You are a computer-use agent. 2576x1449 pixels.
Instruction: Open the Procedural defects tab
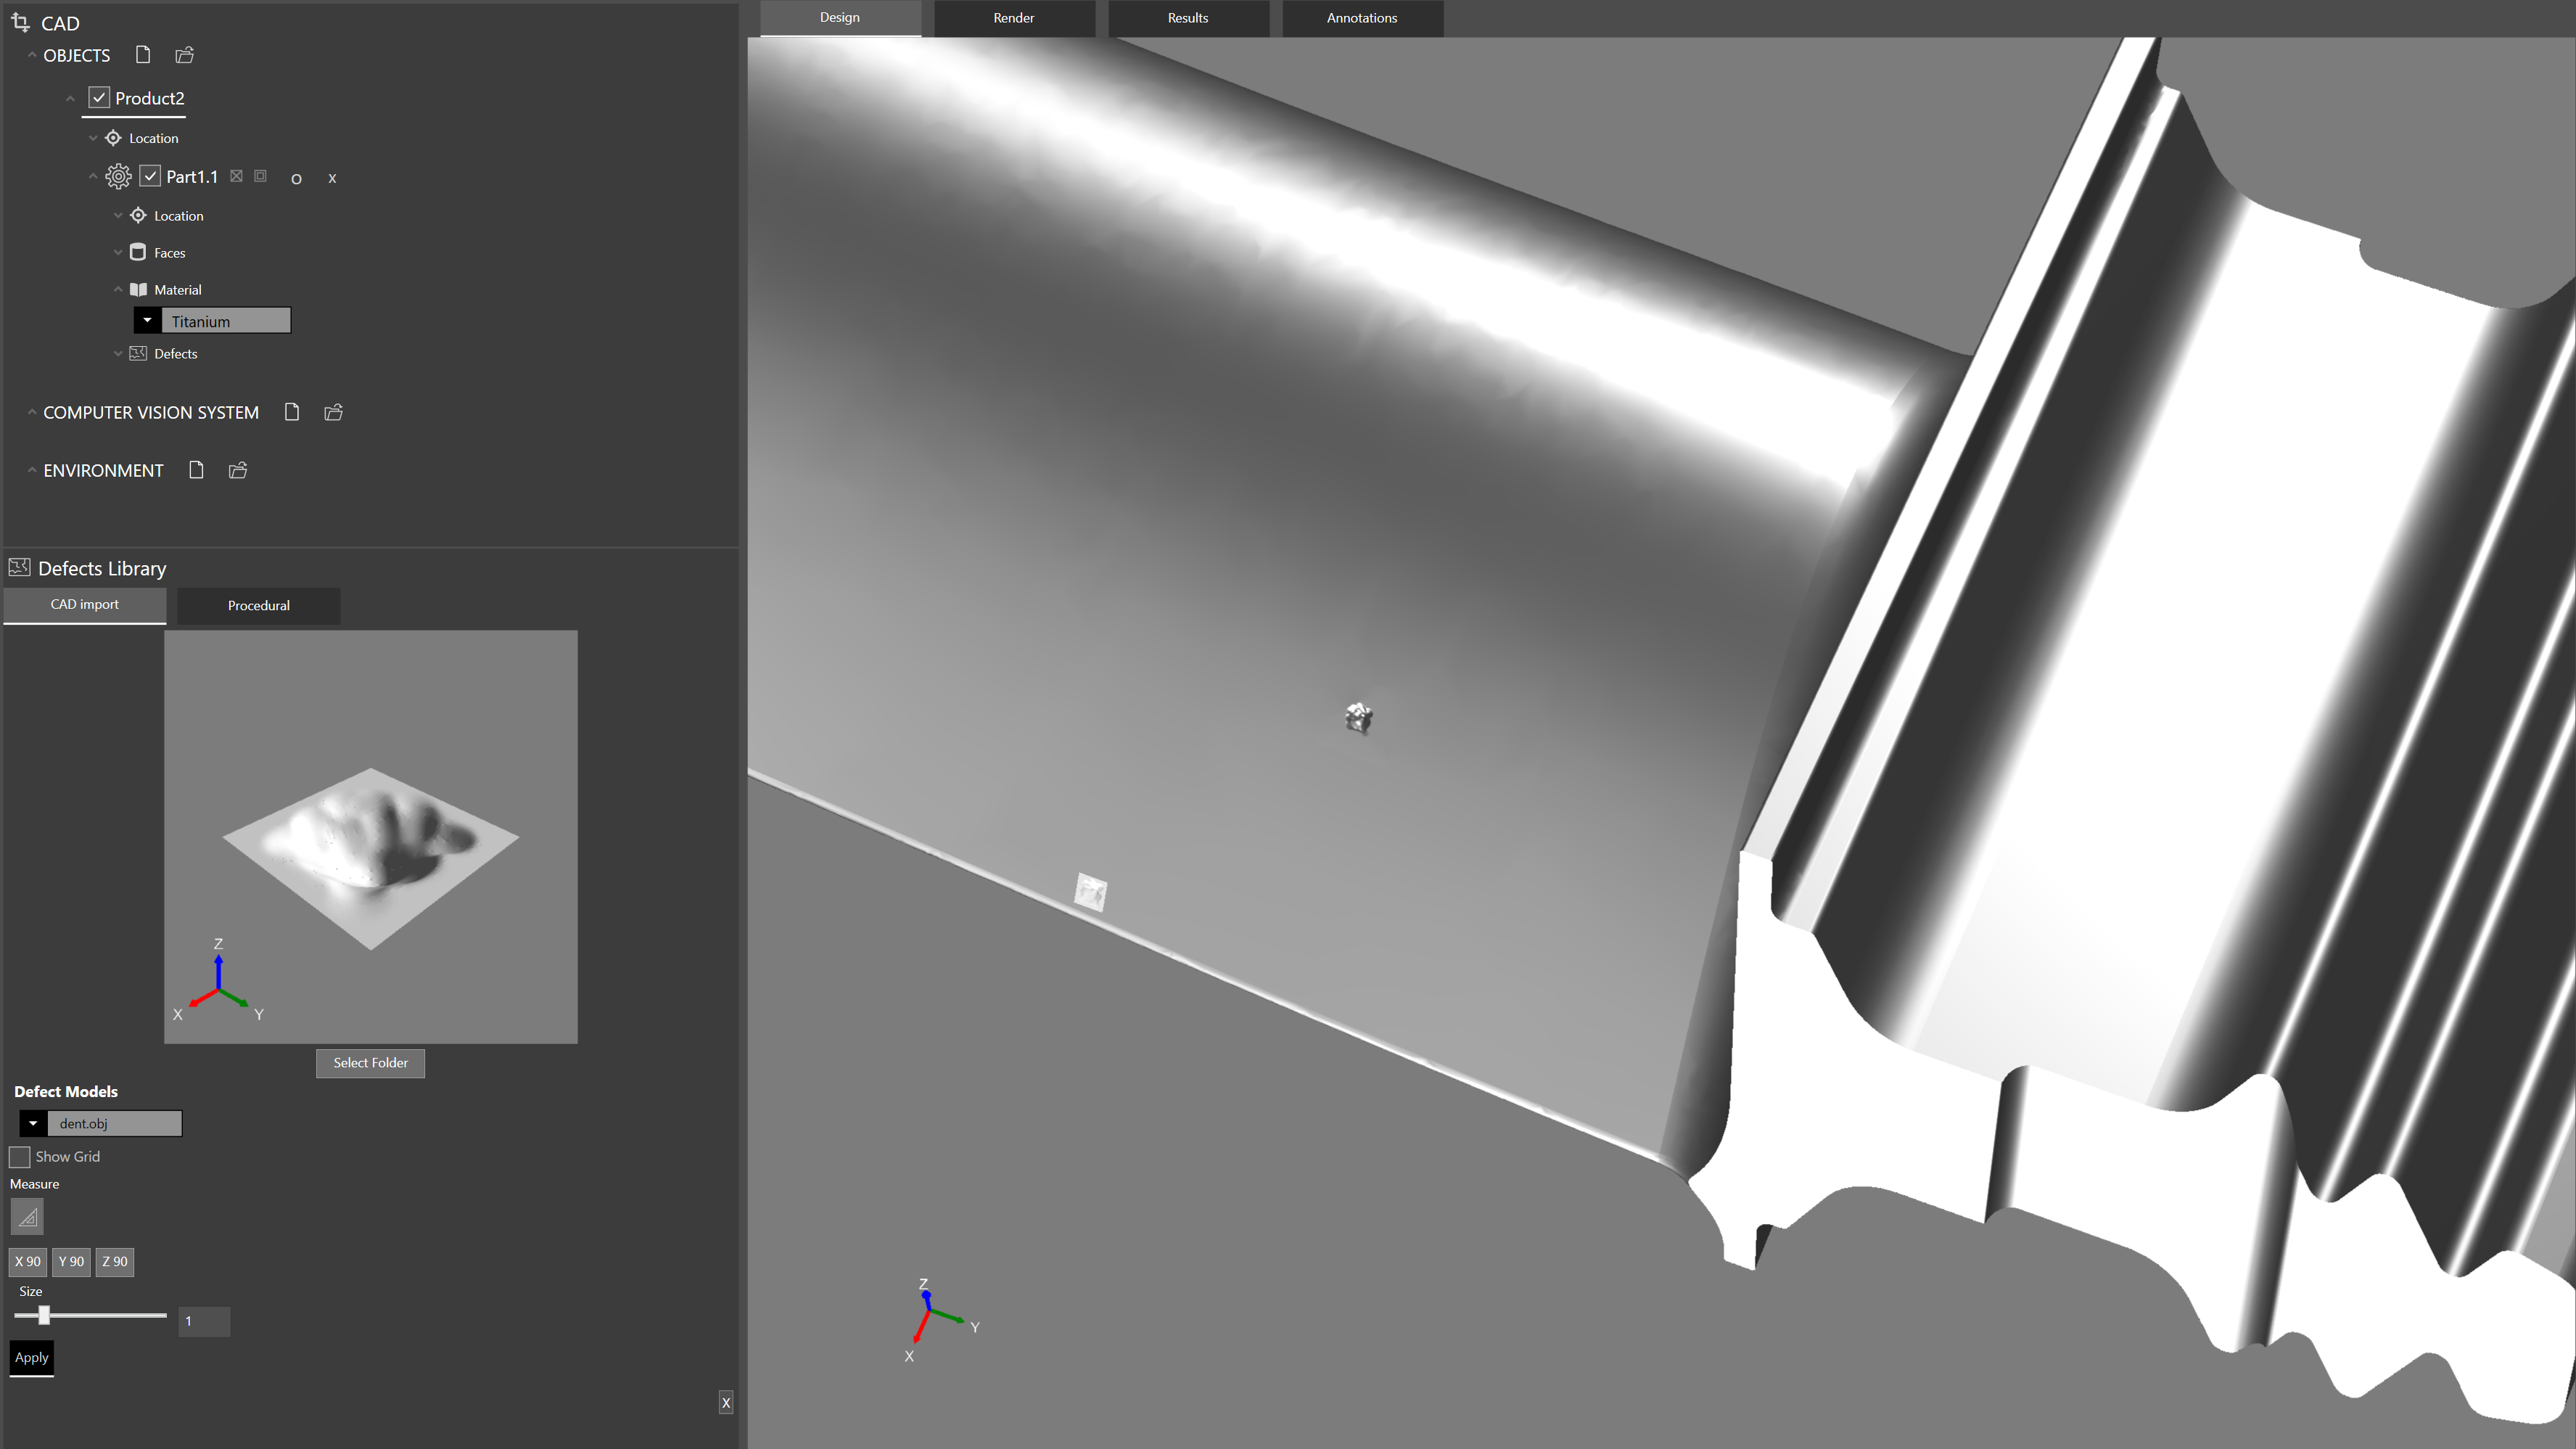coord(258,605)
